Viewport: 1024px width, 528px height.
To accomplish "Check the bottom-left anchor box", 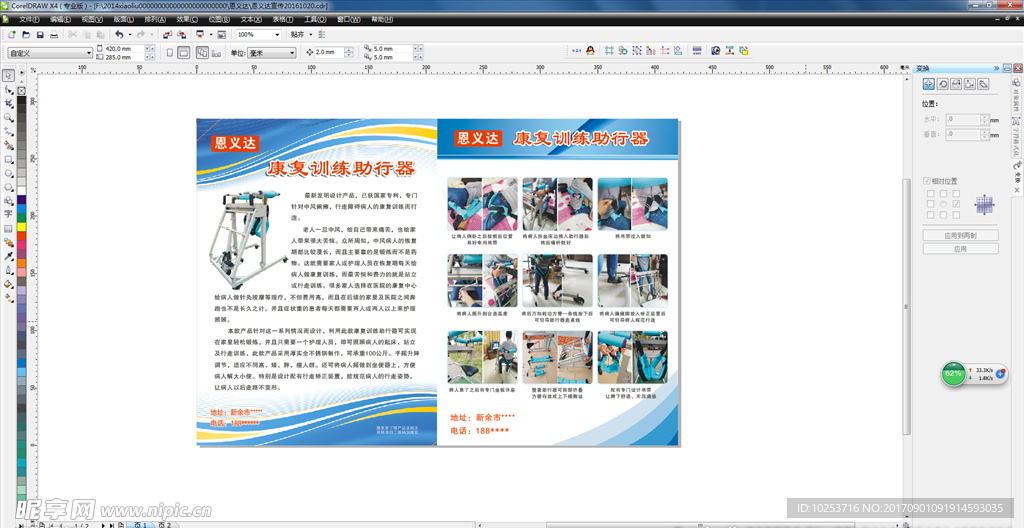I will click(931, 215).
